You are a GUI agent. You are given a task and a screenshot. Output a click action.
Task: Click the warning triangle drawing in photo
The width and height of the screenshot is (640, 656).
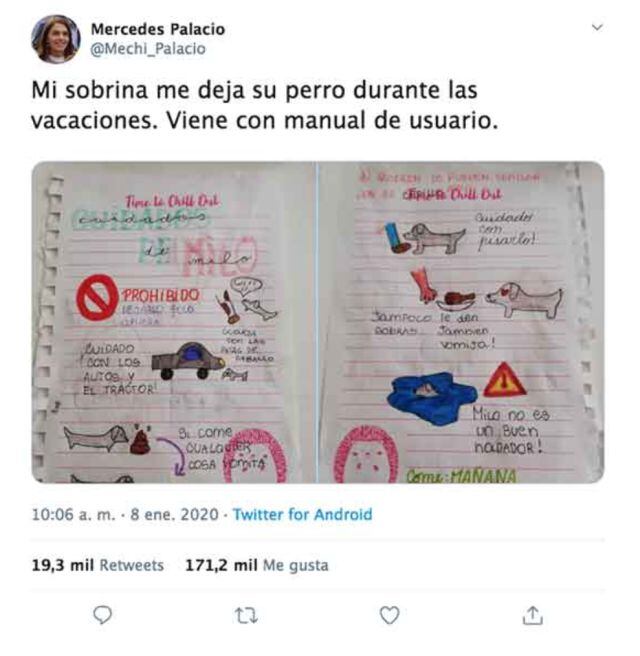point(504,380)
